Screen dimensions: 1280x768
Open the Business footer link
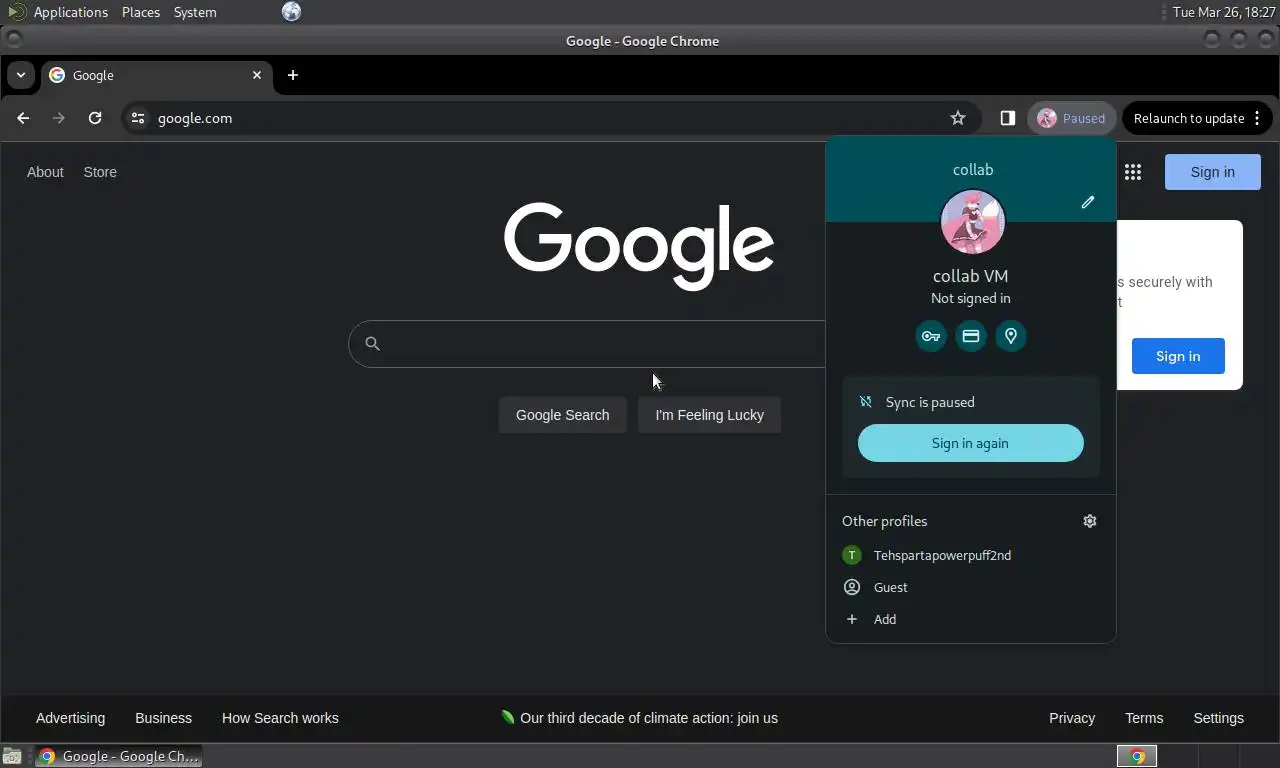[x=163, y=718]
